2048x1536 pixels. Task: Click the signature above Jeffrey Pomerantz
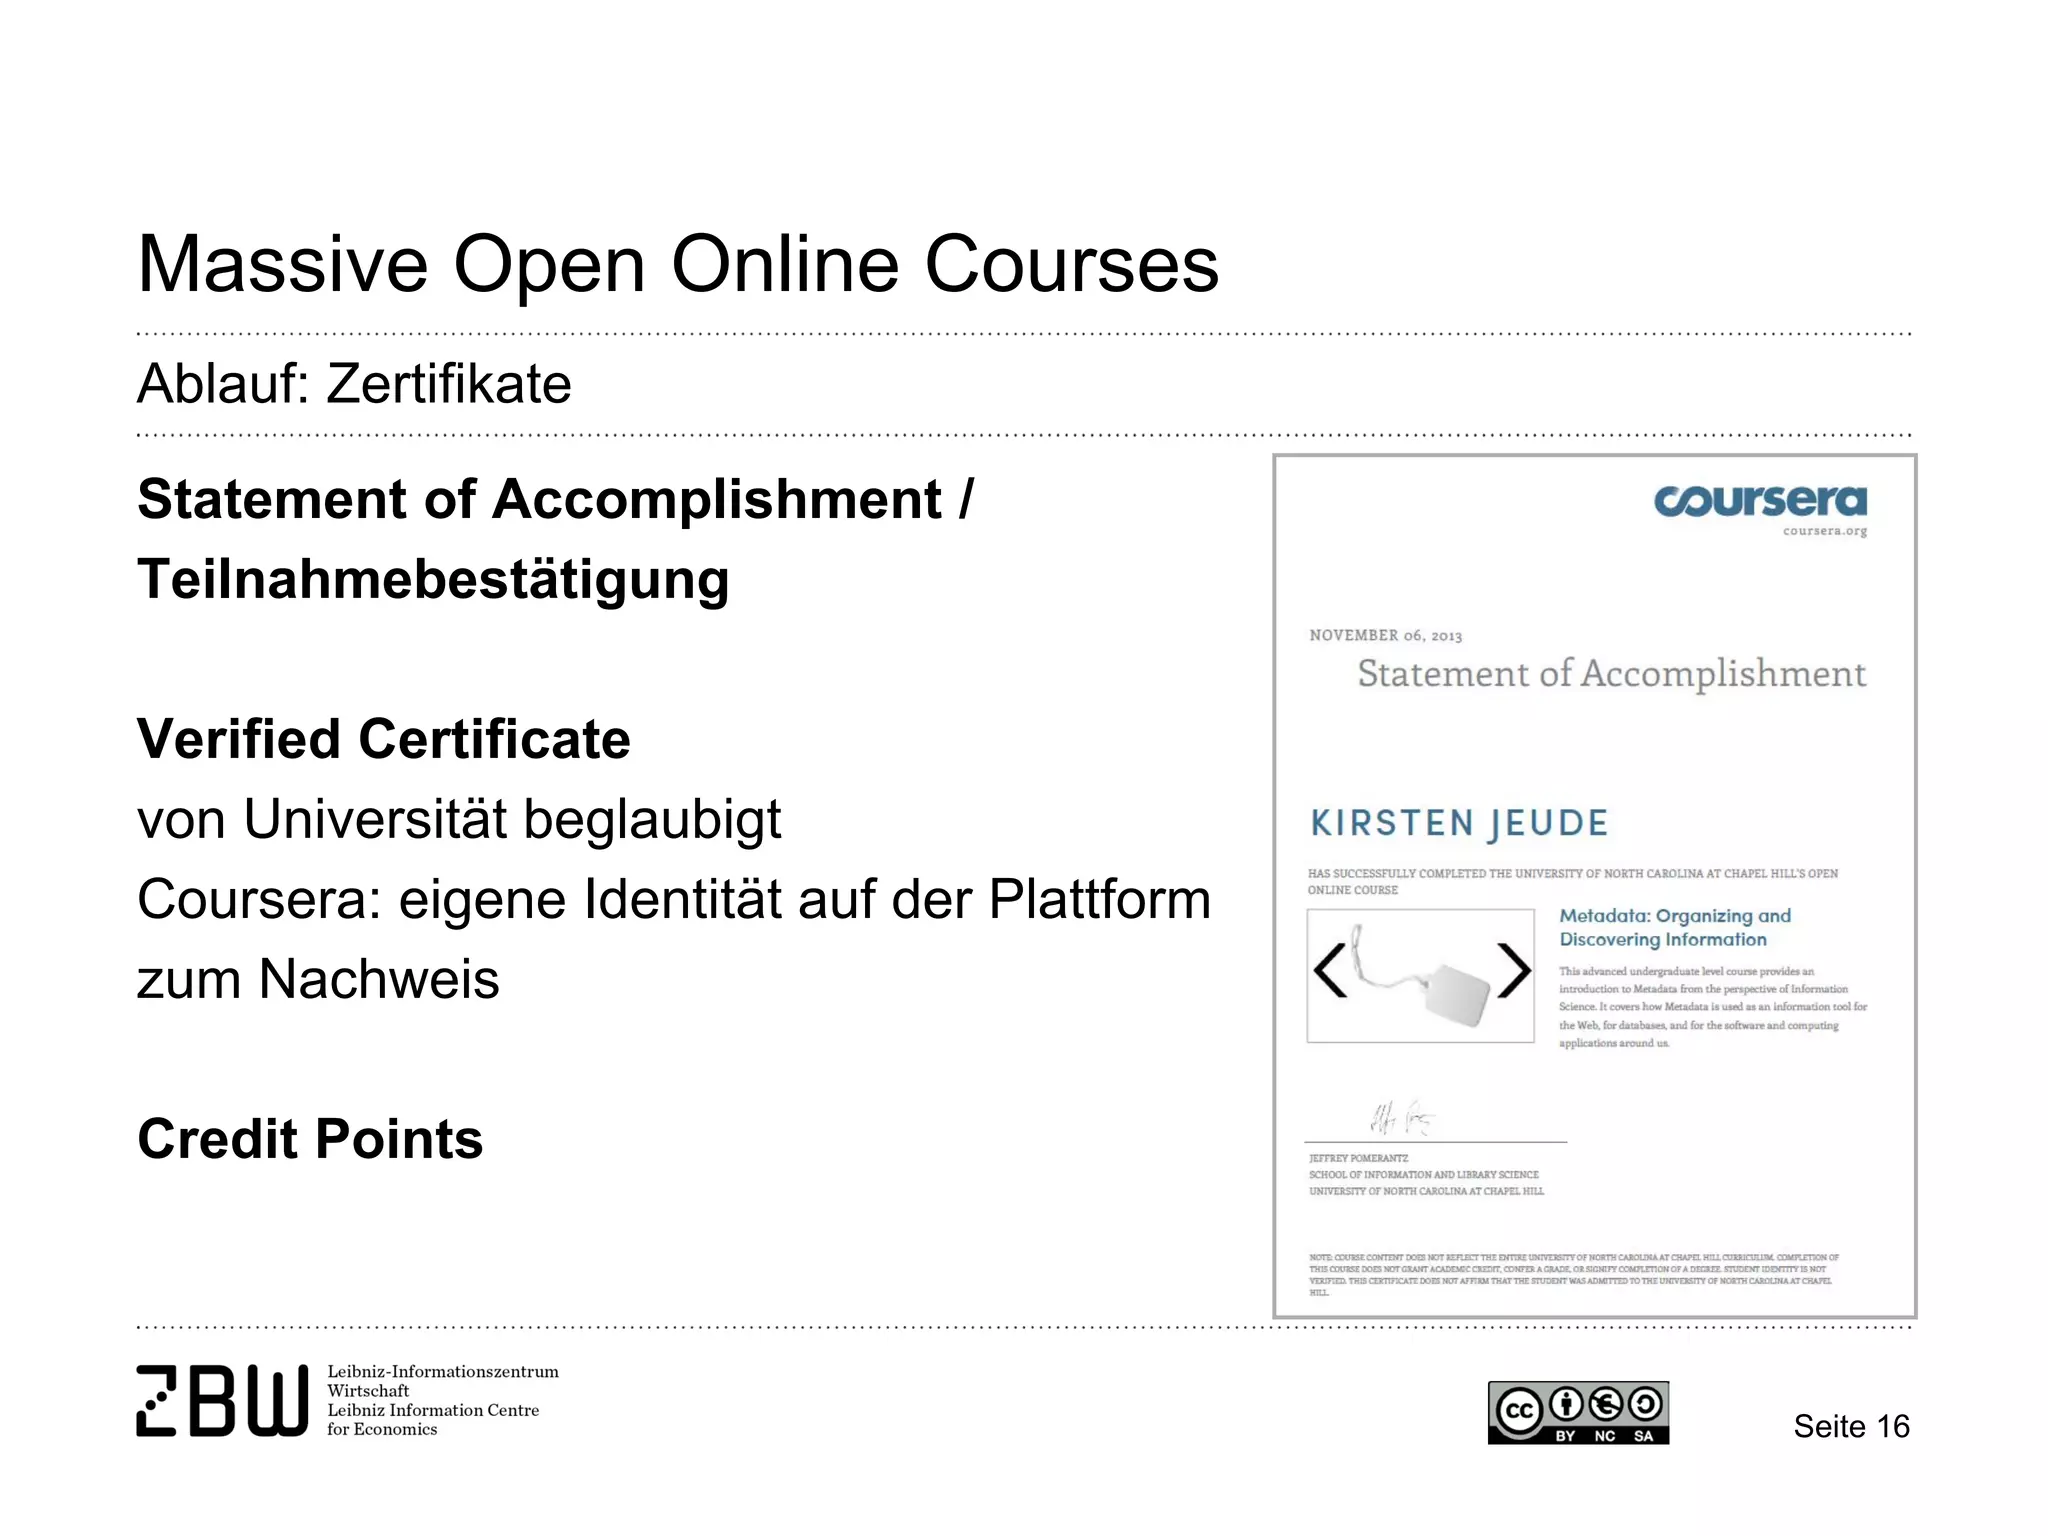[x=1402, y=1118]
